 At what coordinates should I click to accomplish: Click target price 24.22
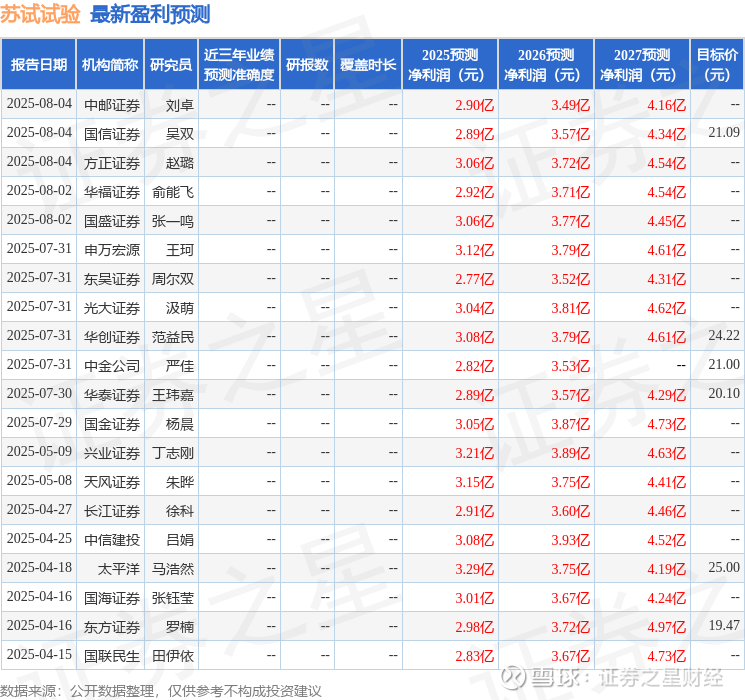pos(724,336)
